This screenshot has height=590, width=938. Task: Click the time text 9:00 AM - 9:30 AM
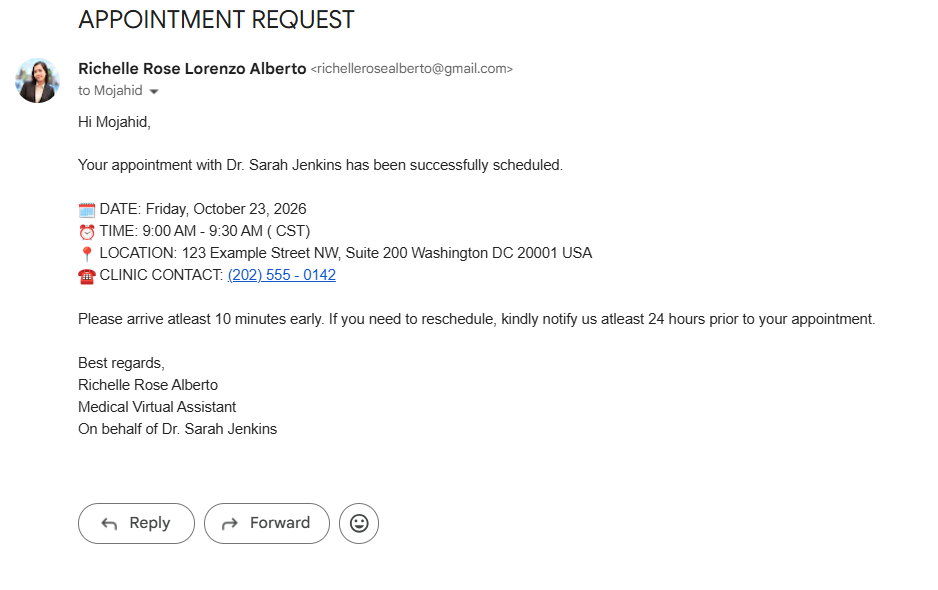pyautogui.click(x=202, y=231)
